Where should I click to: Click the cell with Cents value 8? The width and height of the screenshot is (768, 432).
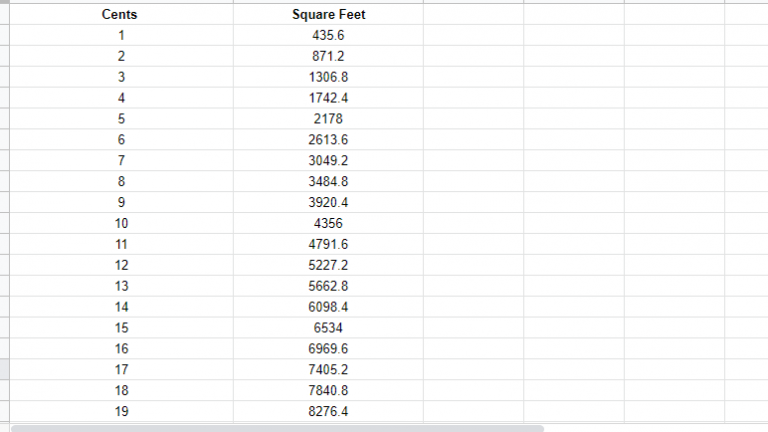click(x=121, y=182)
